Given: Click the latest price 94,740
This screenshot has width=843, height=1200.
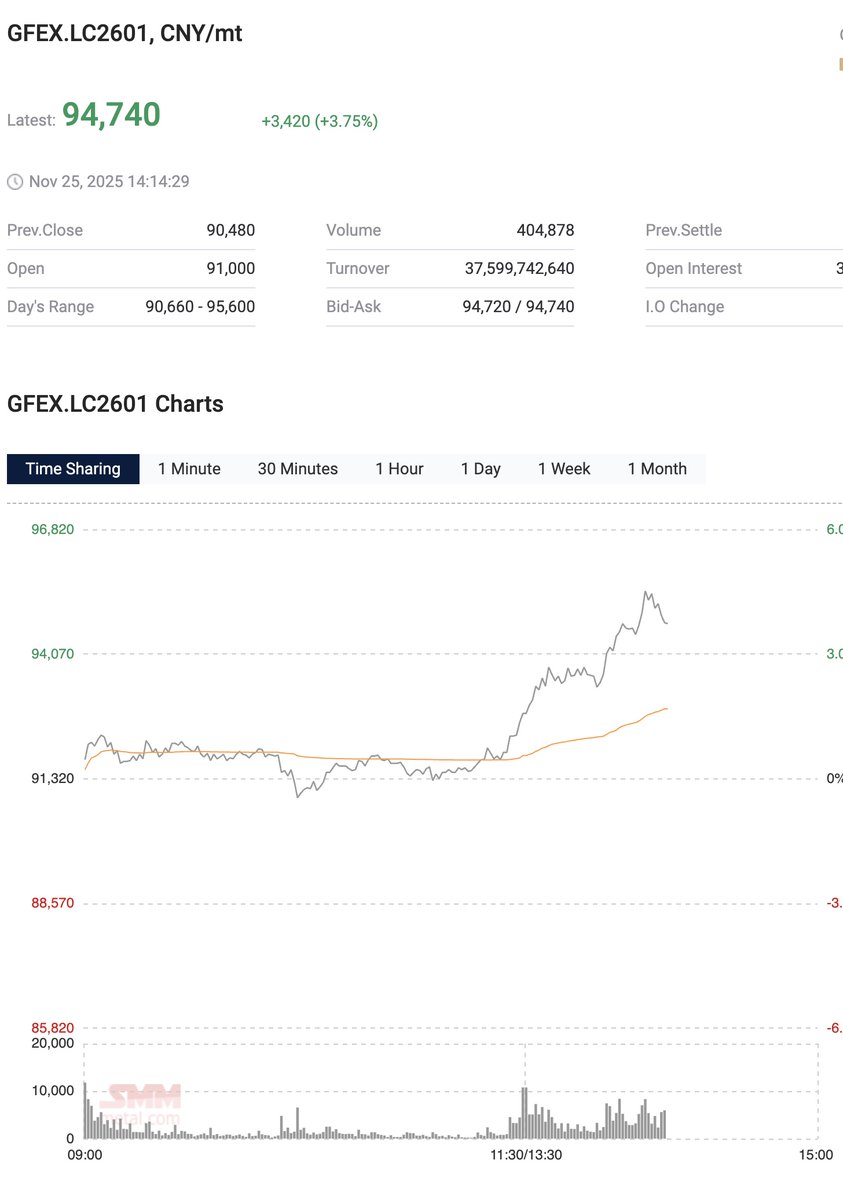Looking at the screenshot, I should [110, 114].
